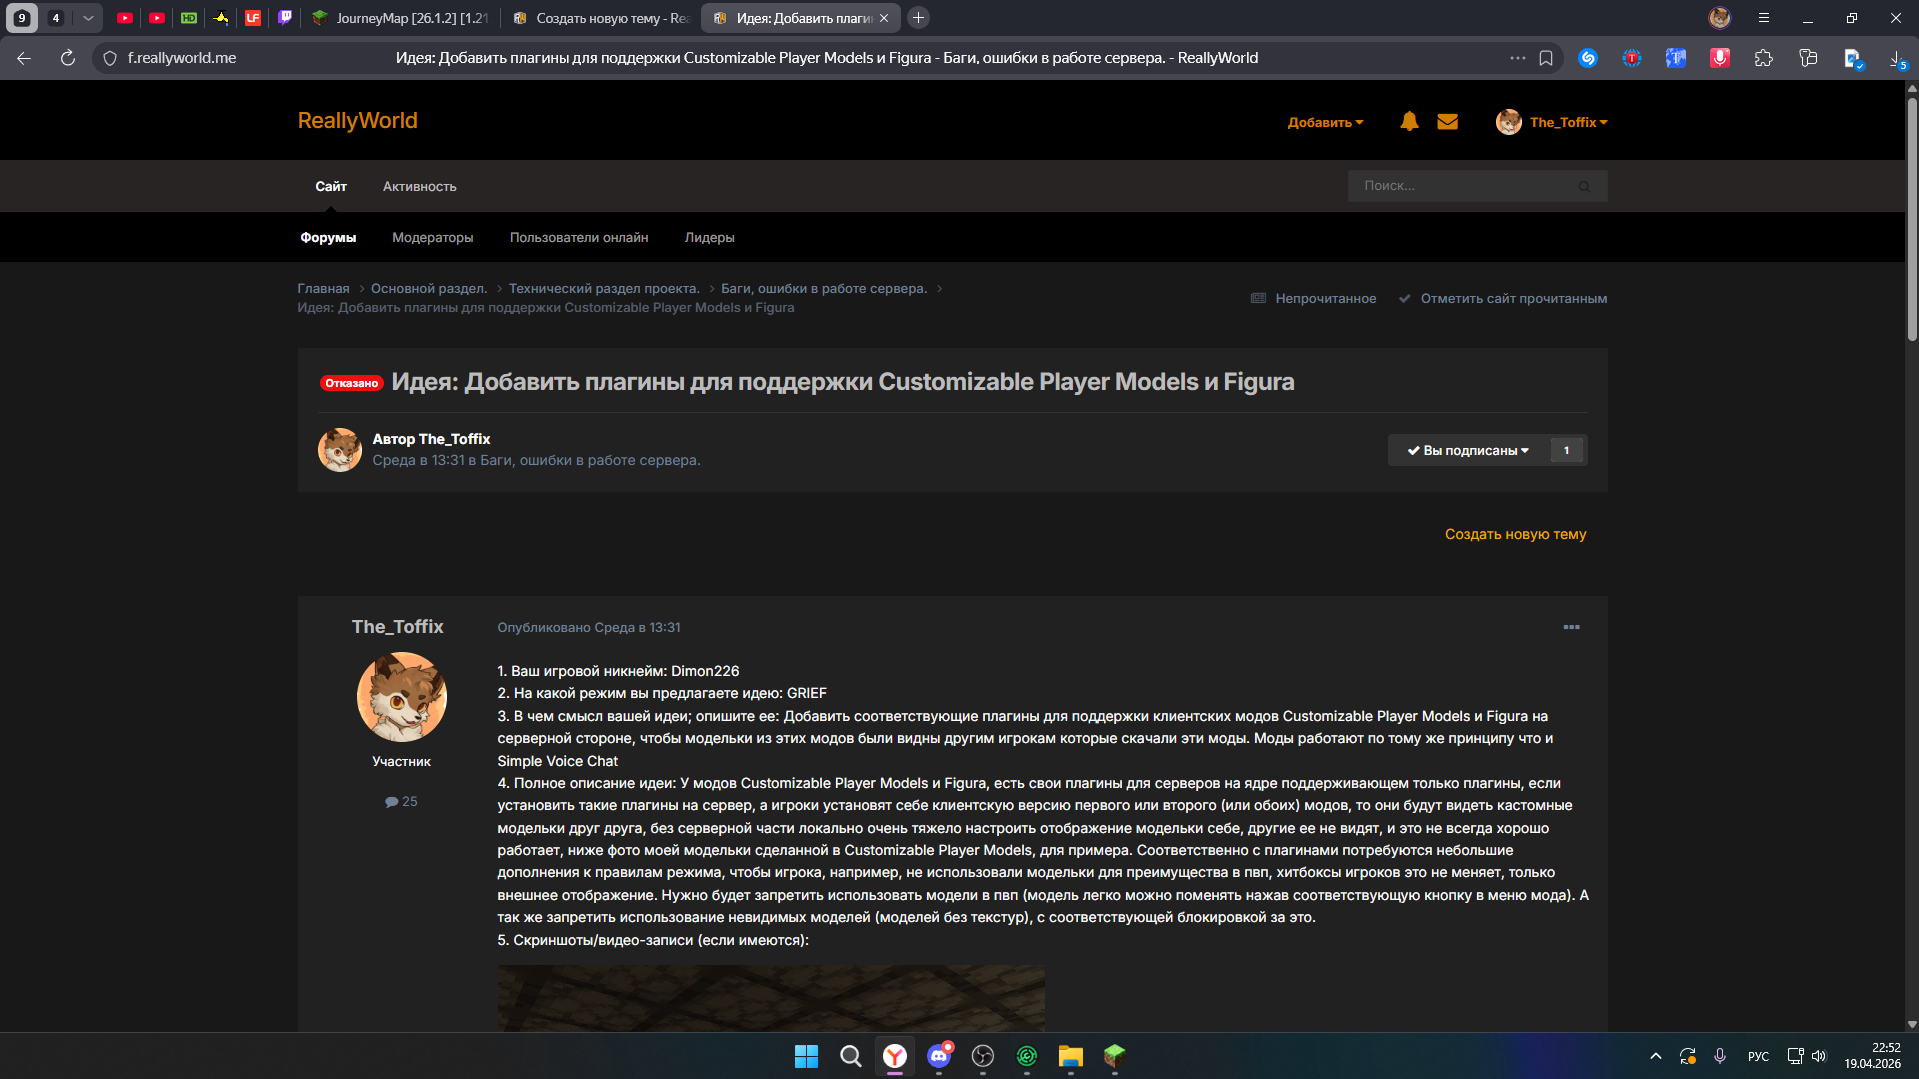The image size is (1919, 1079).
Task: Open post options three-dots menu
Action: [1571, 627]
